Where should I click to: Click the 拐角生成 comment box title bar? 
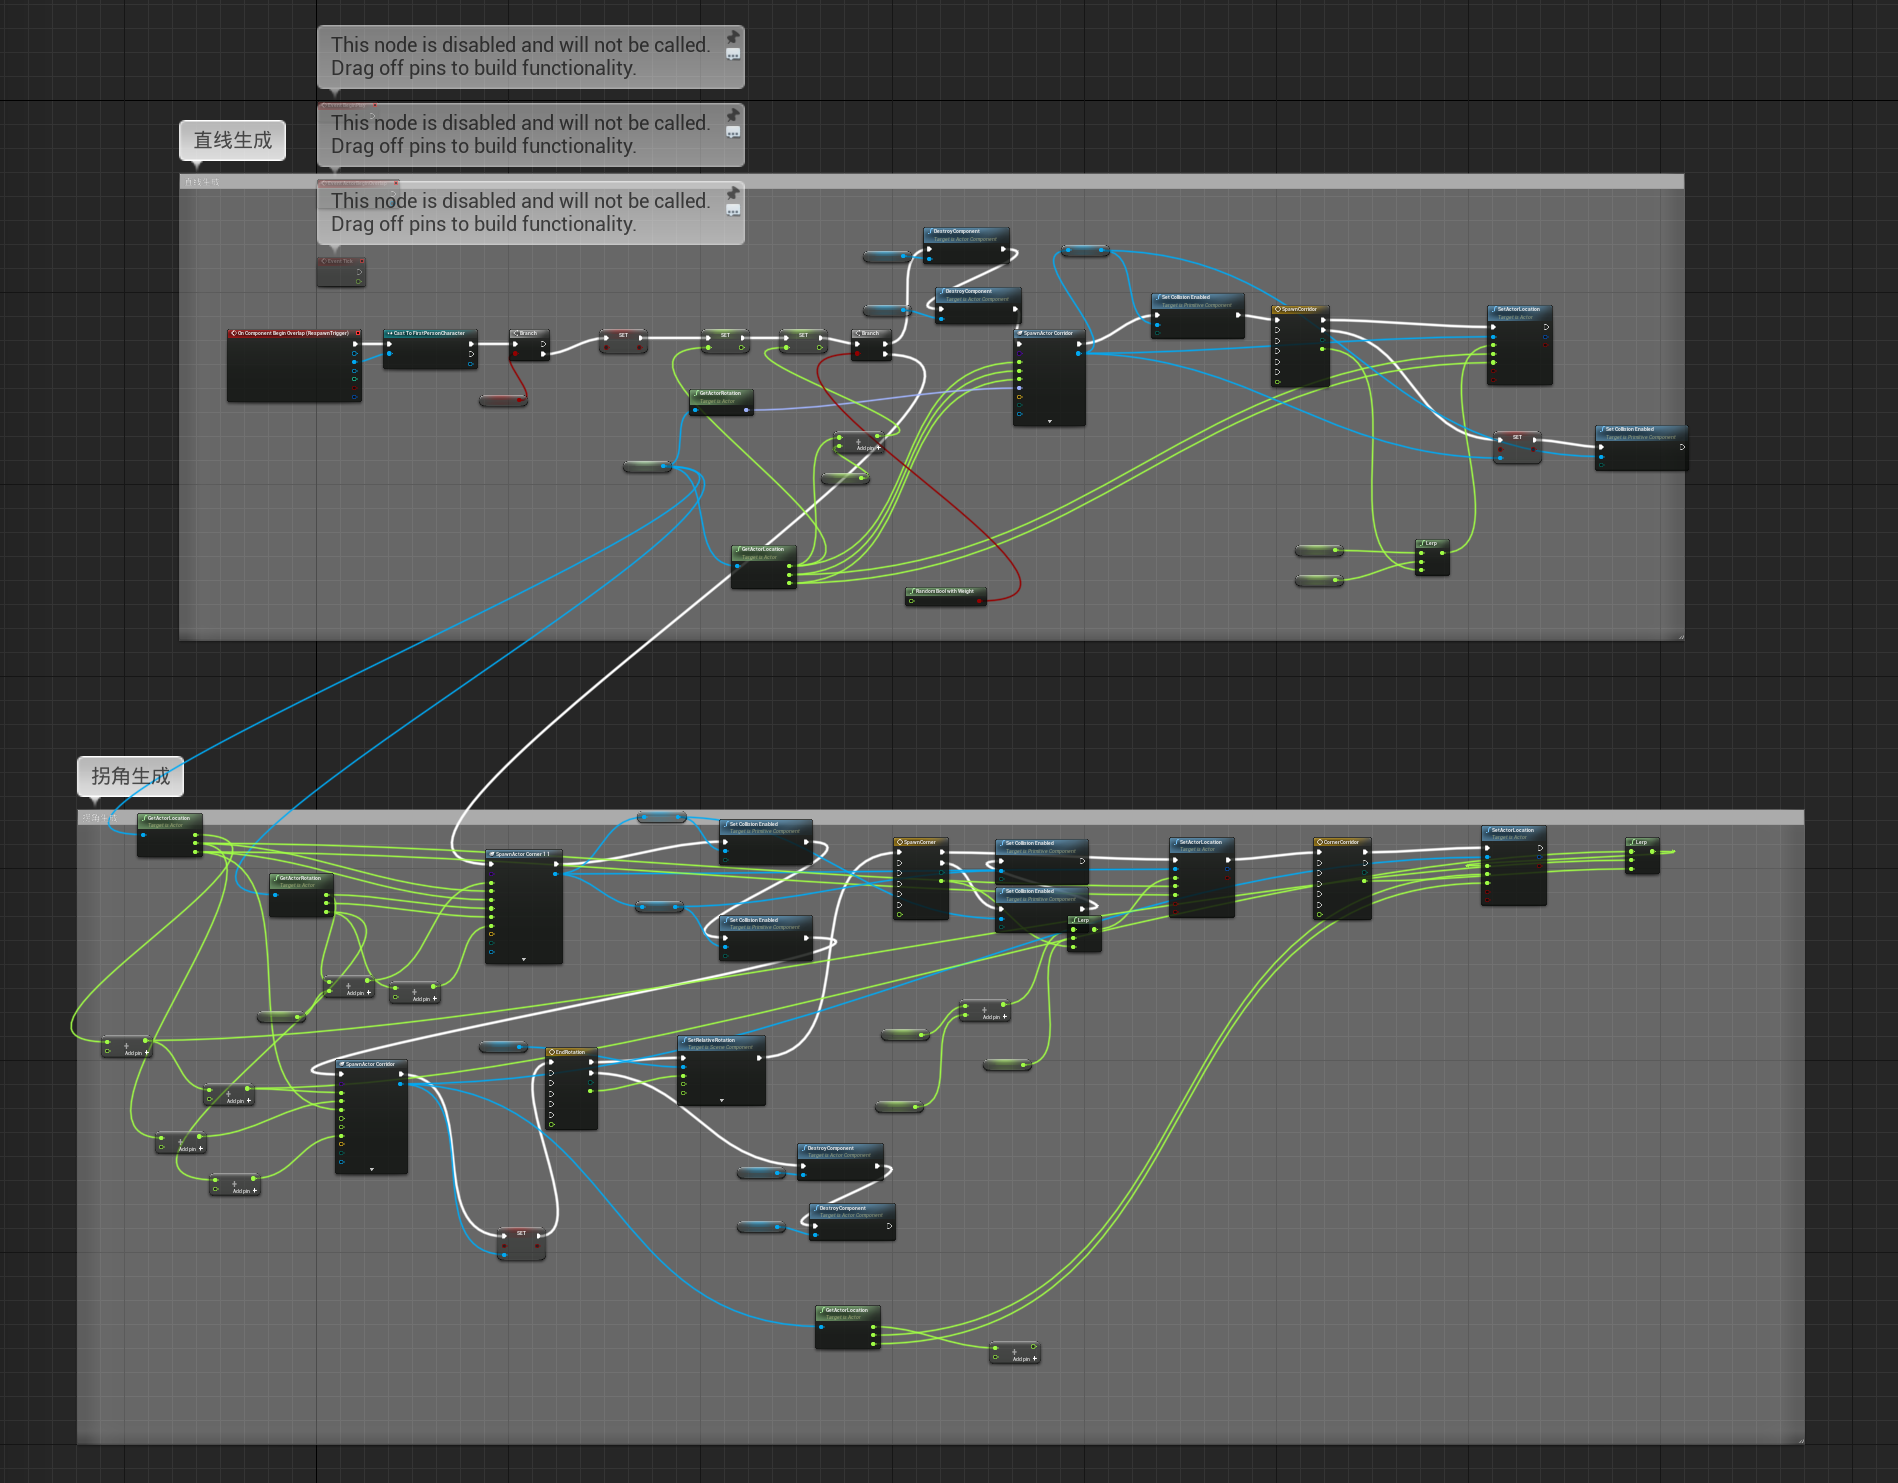940,817
